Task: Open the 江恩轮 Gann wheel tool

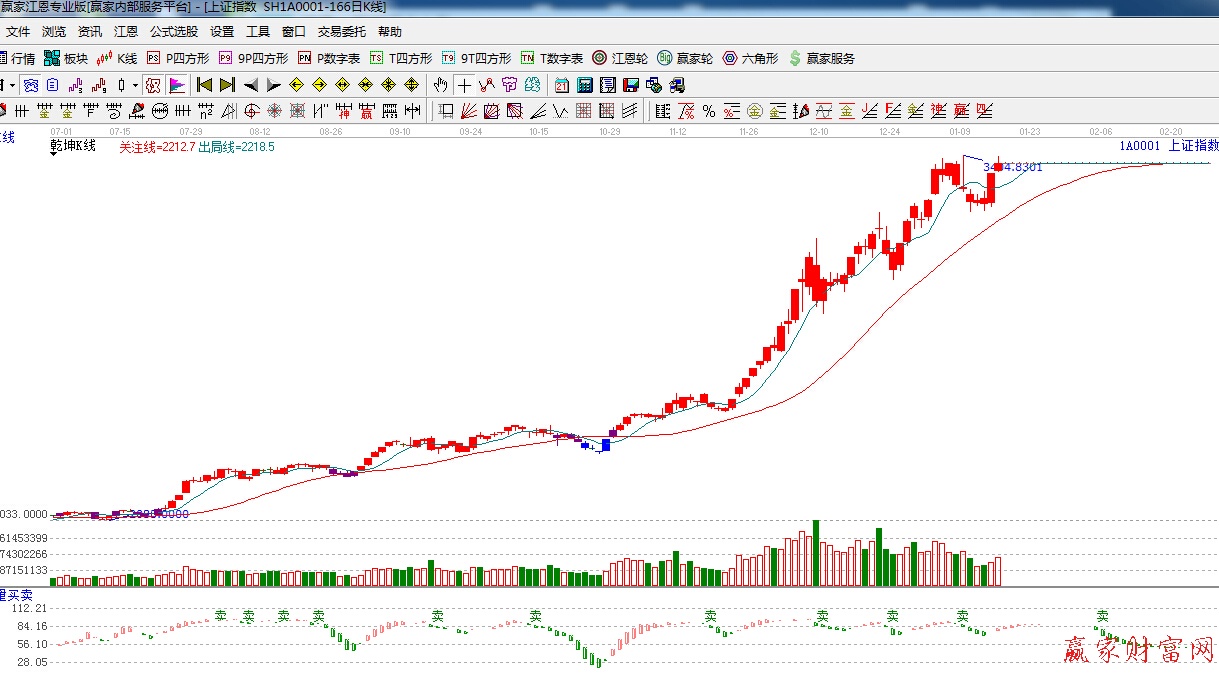Action: [620, 59]
